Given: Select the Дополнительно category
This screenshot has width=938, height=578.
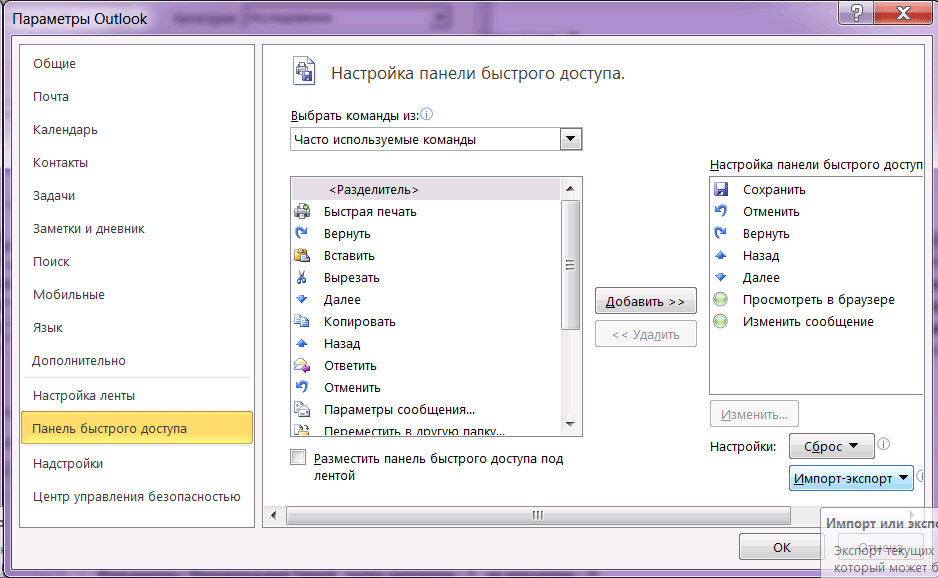Looking at the screenshot, I should click(x=137, y=360).
